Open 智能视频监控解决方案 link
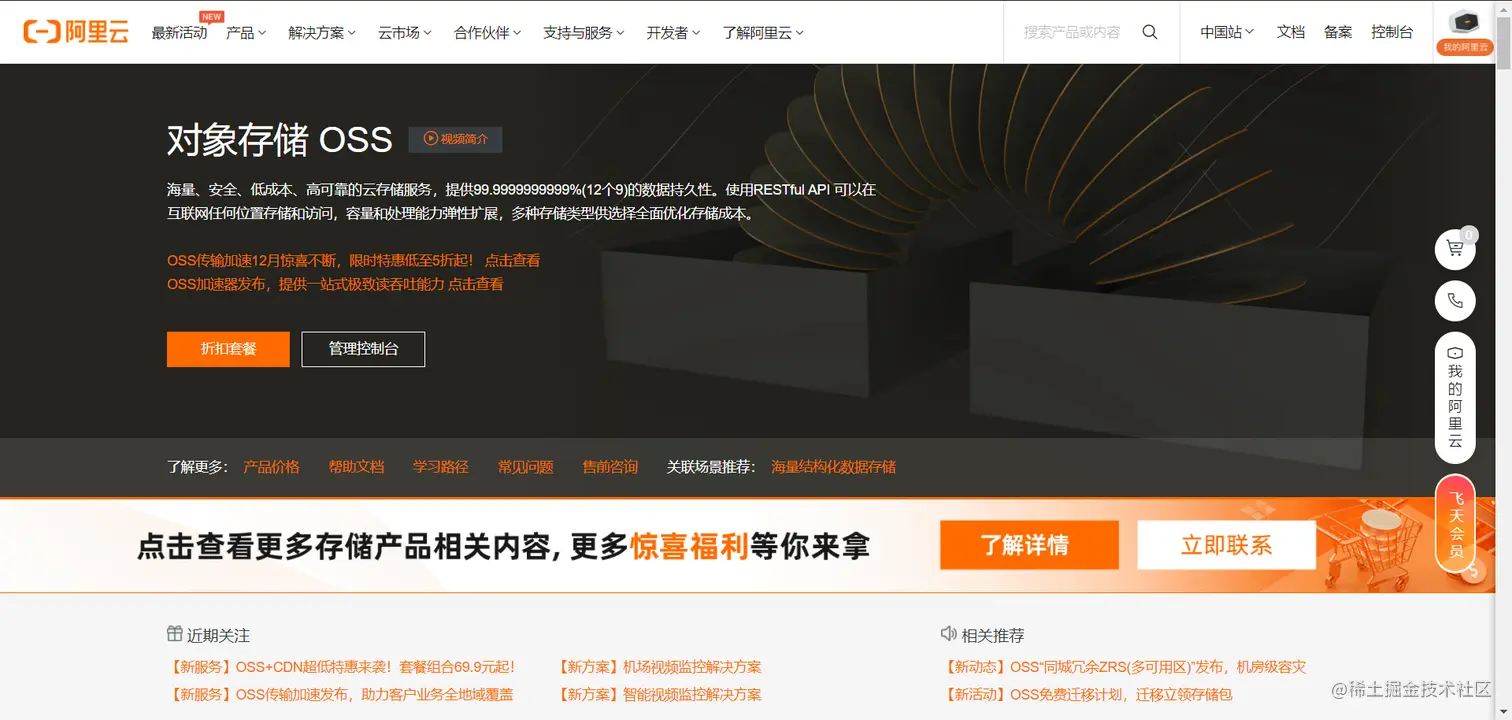 (659, 694)
